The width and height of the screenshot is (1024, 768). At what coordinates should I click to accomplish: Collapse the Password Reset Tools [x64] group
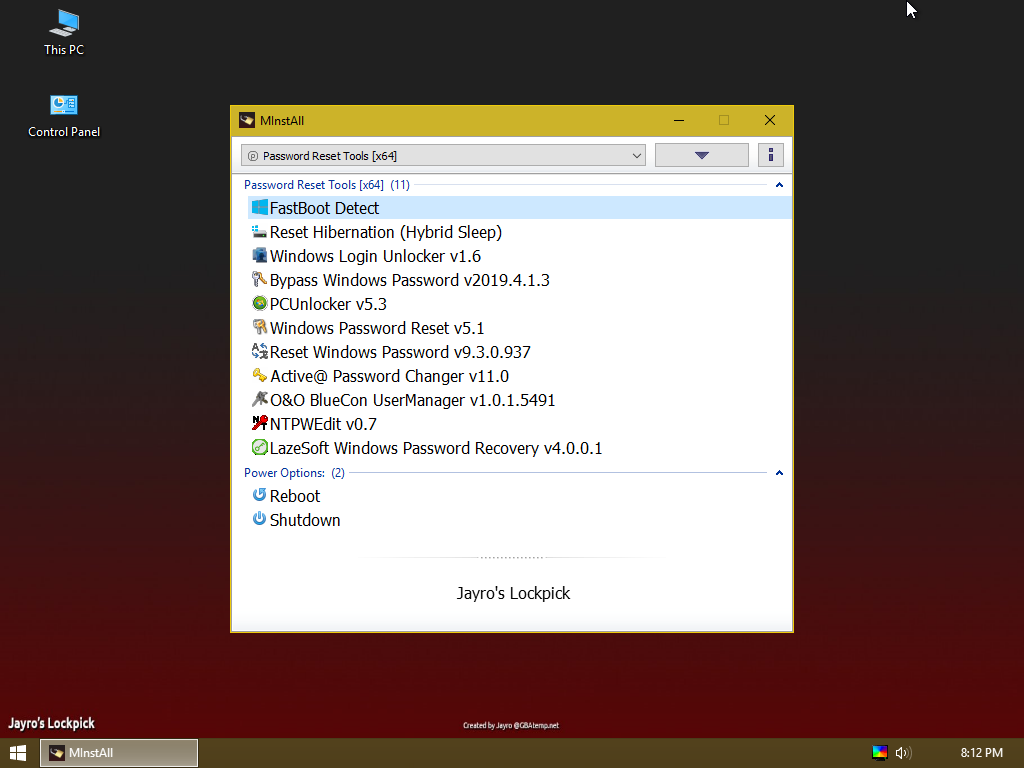[779, 185]
